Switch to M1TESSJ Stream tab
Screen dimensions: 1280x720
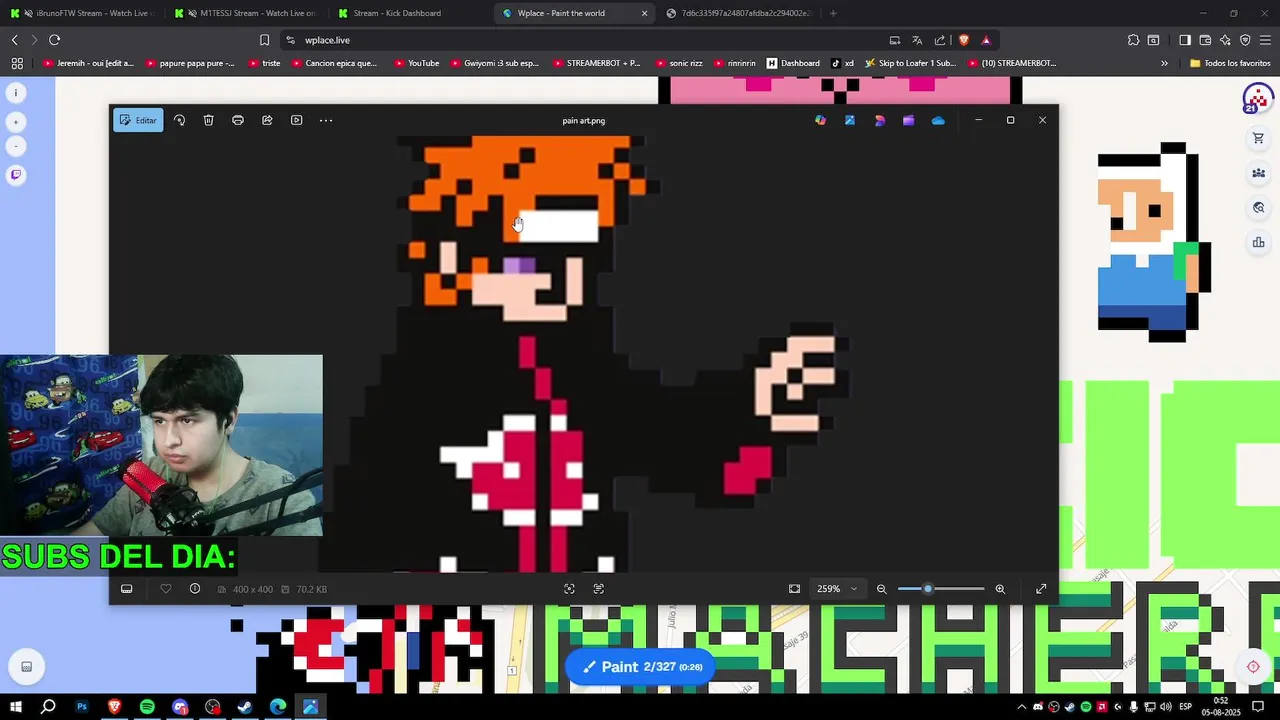tap(246, 13)
